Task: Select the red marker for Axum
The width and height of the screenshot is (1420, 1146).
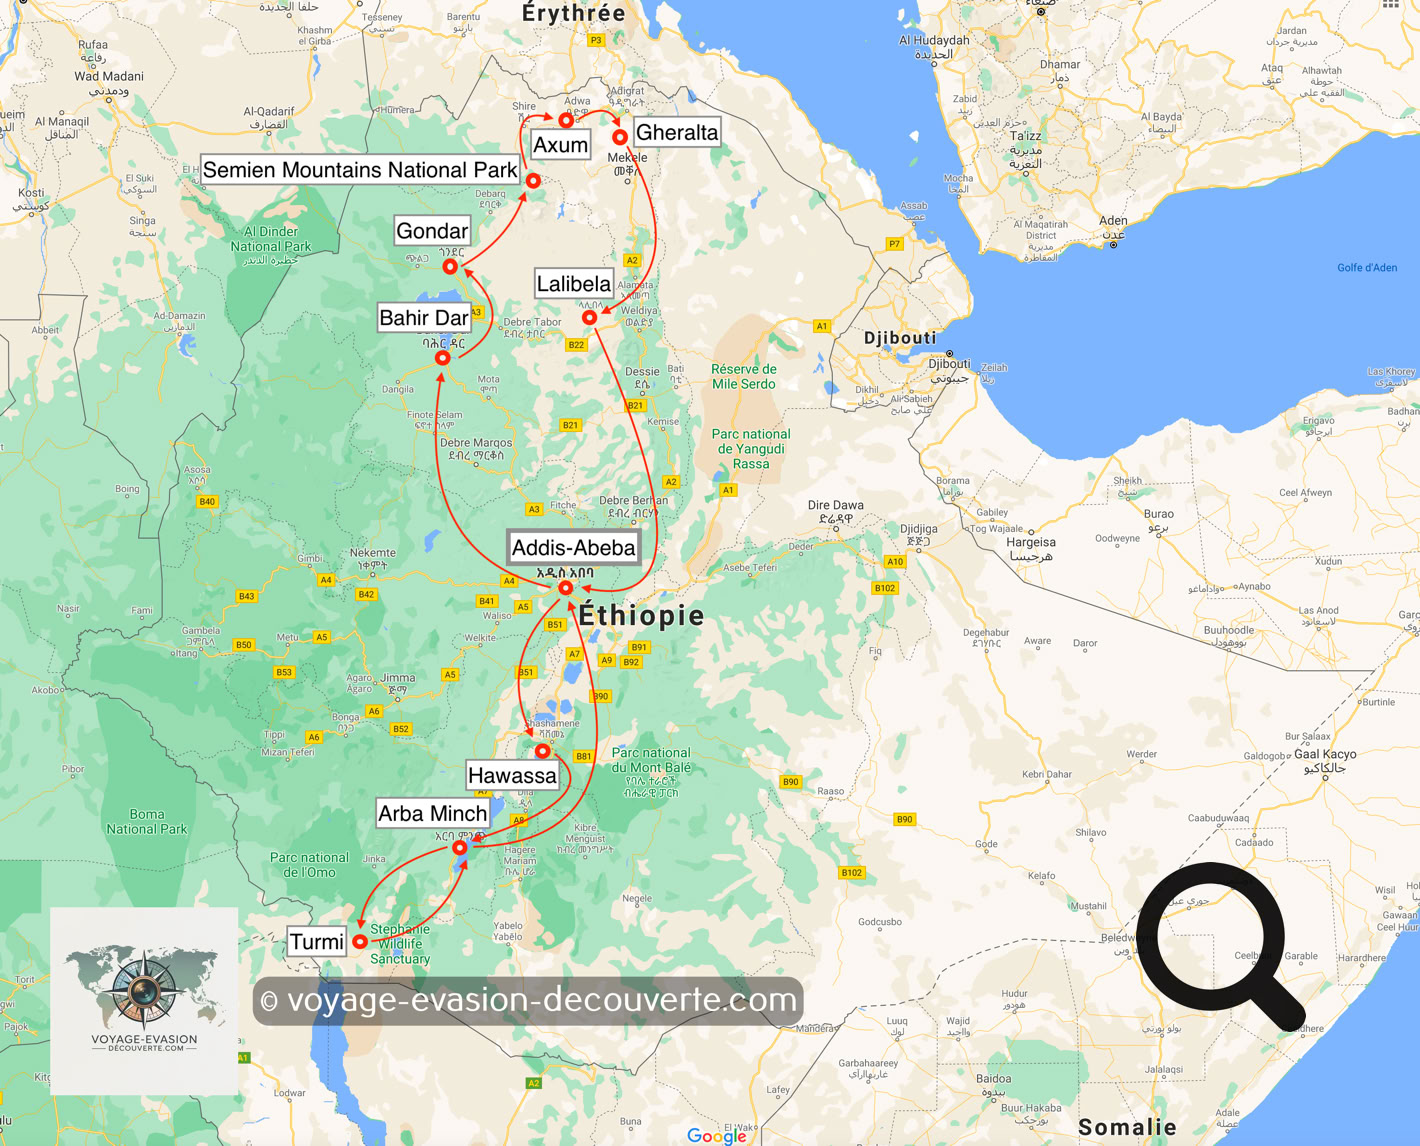Action: coord(566,120)
